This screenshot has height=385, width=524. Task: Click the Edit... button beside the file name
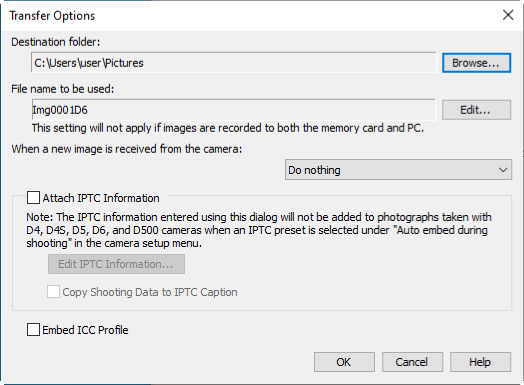pyautogui.click(x=476, y=110)
